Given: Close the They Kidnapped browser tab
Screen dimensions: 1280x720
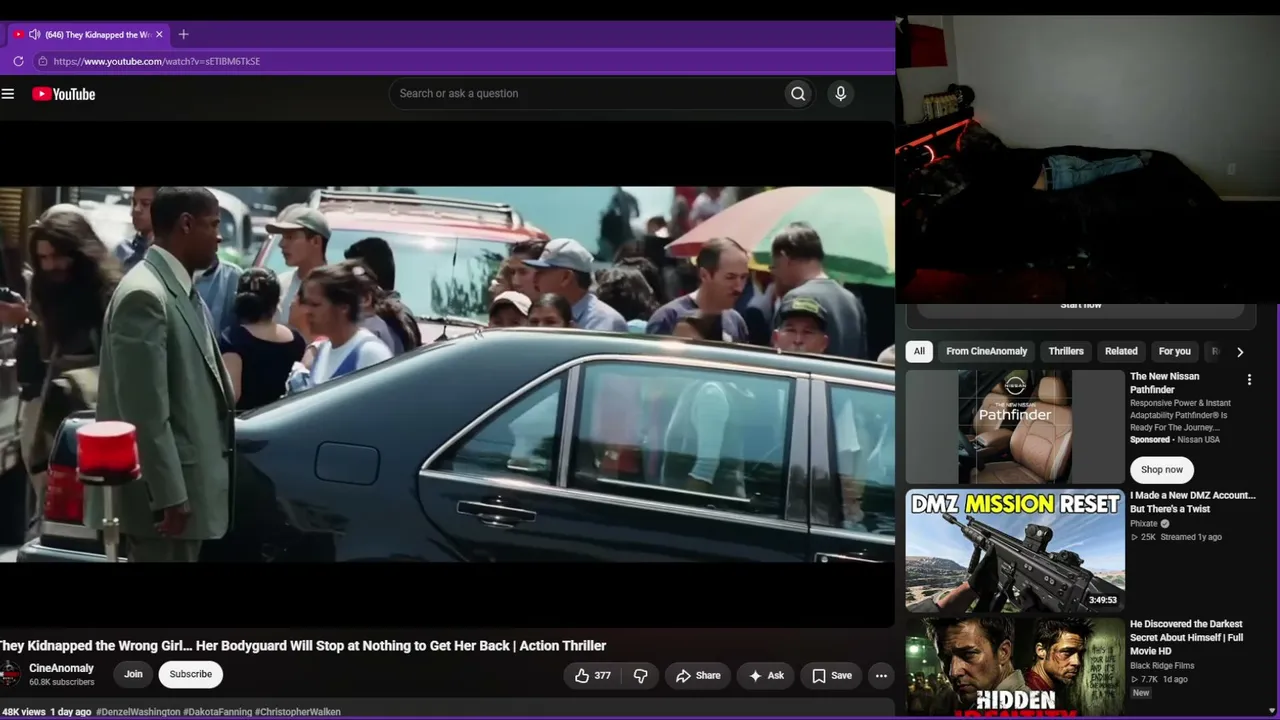Looking at the screenshot, I should coord(159,34).
